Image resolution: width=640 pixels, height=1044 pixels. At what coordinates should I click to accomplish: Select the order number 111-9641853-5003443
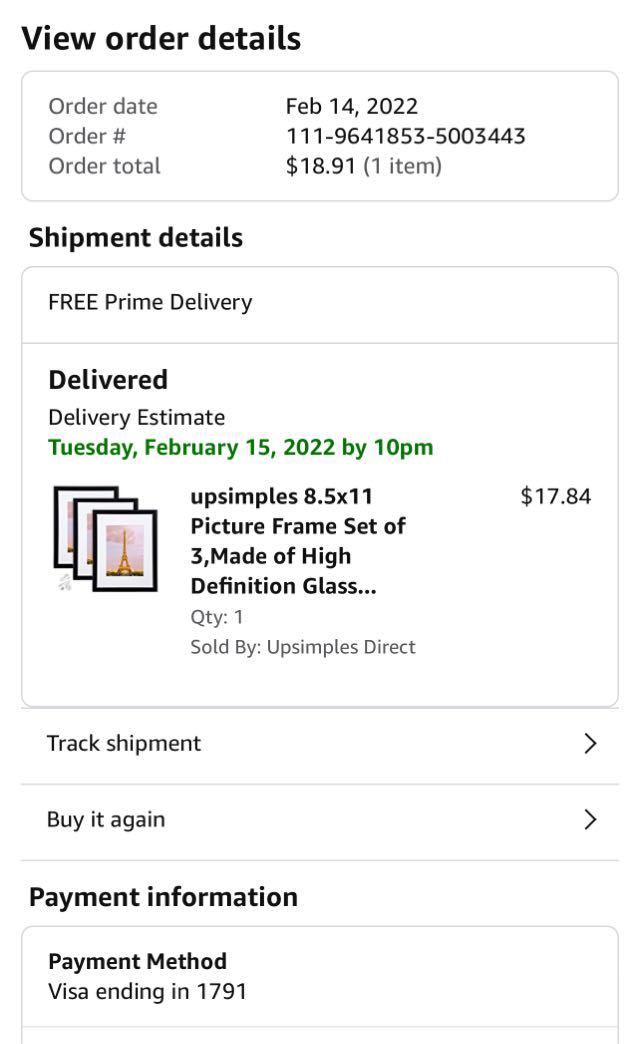tap(405, 136)
